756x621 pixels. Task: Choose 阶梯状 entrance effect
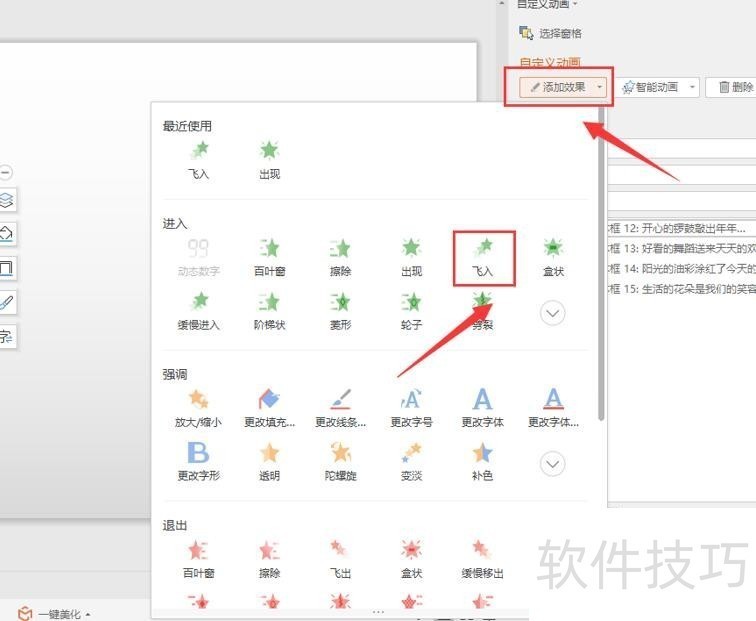click(x=269, y=311)
